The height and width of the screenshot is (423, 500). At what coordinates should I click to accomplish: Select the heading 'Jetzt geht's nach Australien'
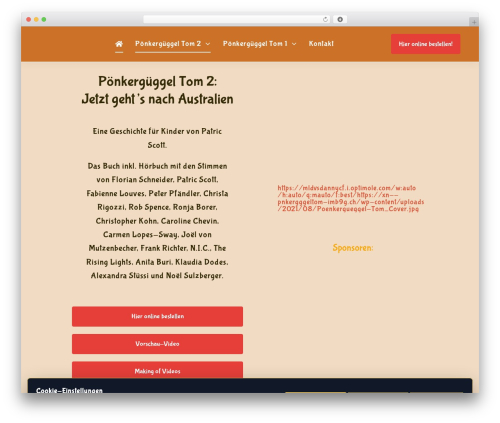tap(157, 99)
